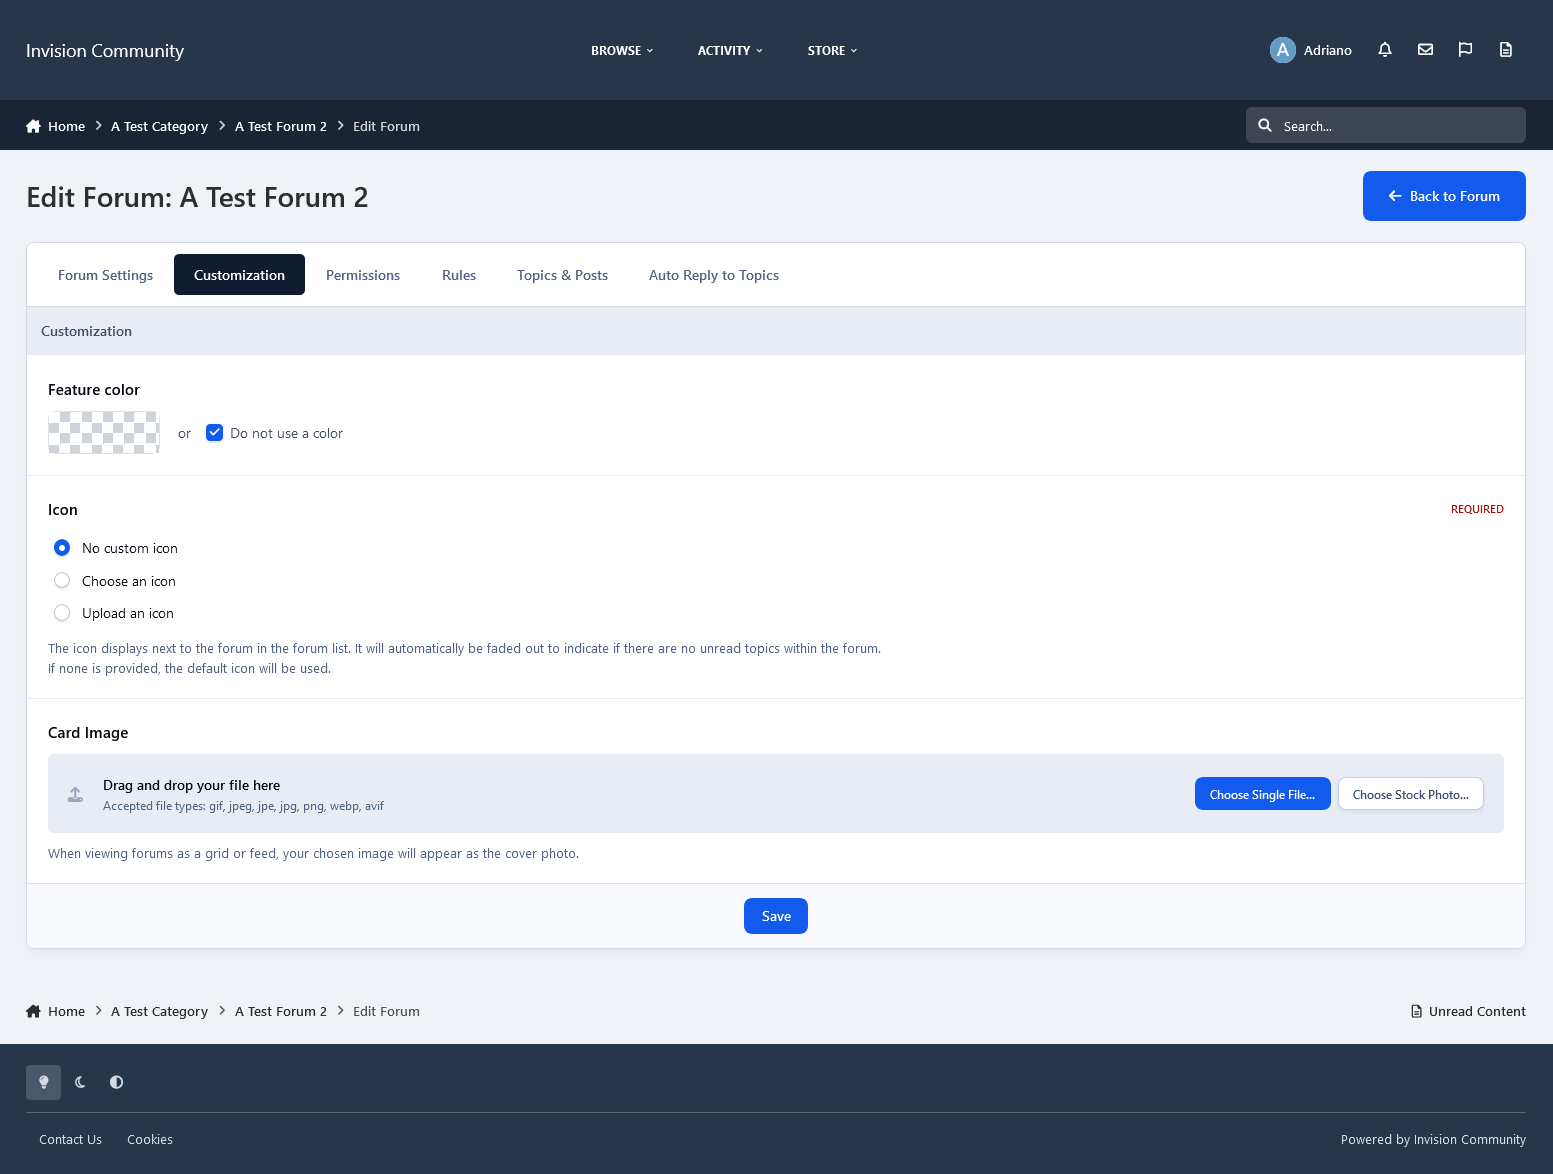This screenshot has width=1553, height=1174.
Task: Uncheck the Do not use a color checkbox
Action: [214, 433]
